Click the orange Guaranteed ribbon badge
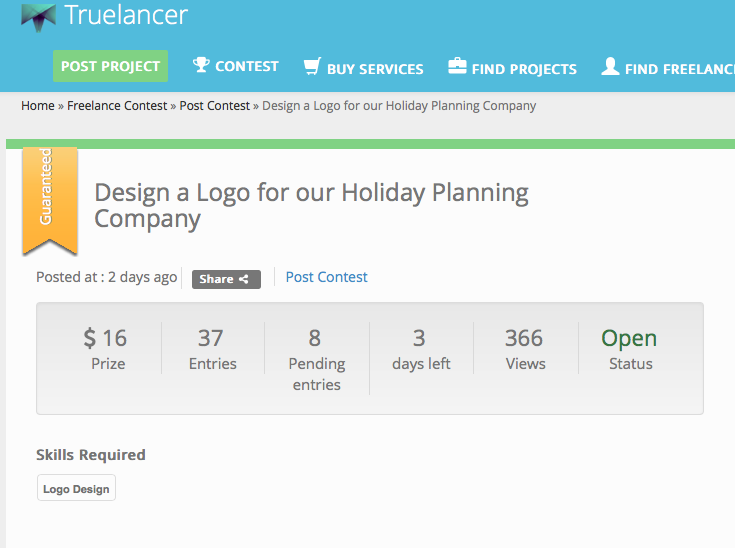The image size is (735, 548). coord(50,198)
